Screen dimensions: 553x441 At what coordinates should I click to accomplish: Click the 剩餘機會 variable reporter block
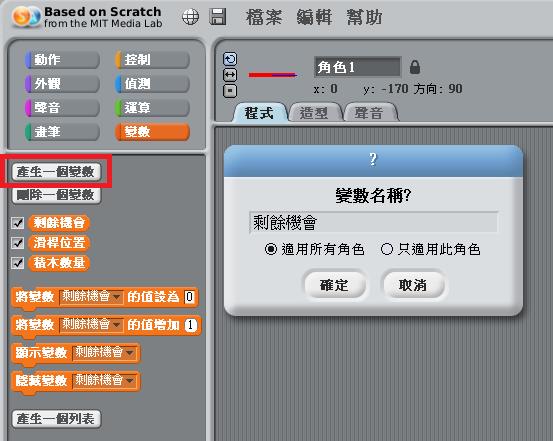[59, 223]
